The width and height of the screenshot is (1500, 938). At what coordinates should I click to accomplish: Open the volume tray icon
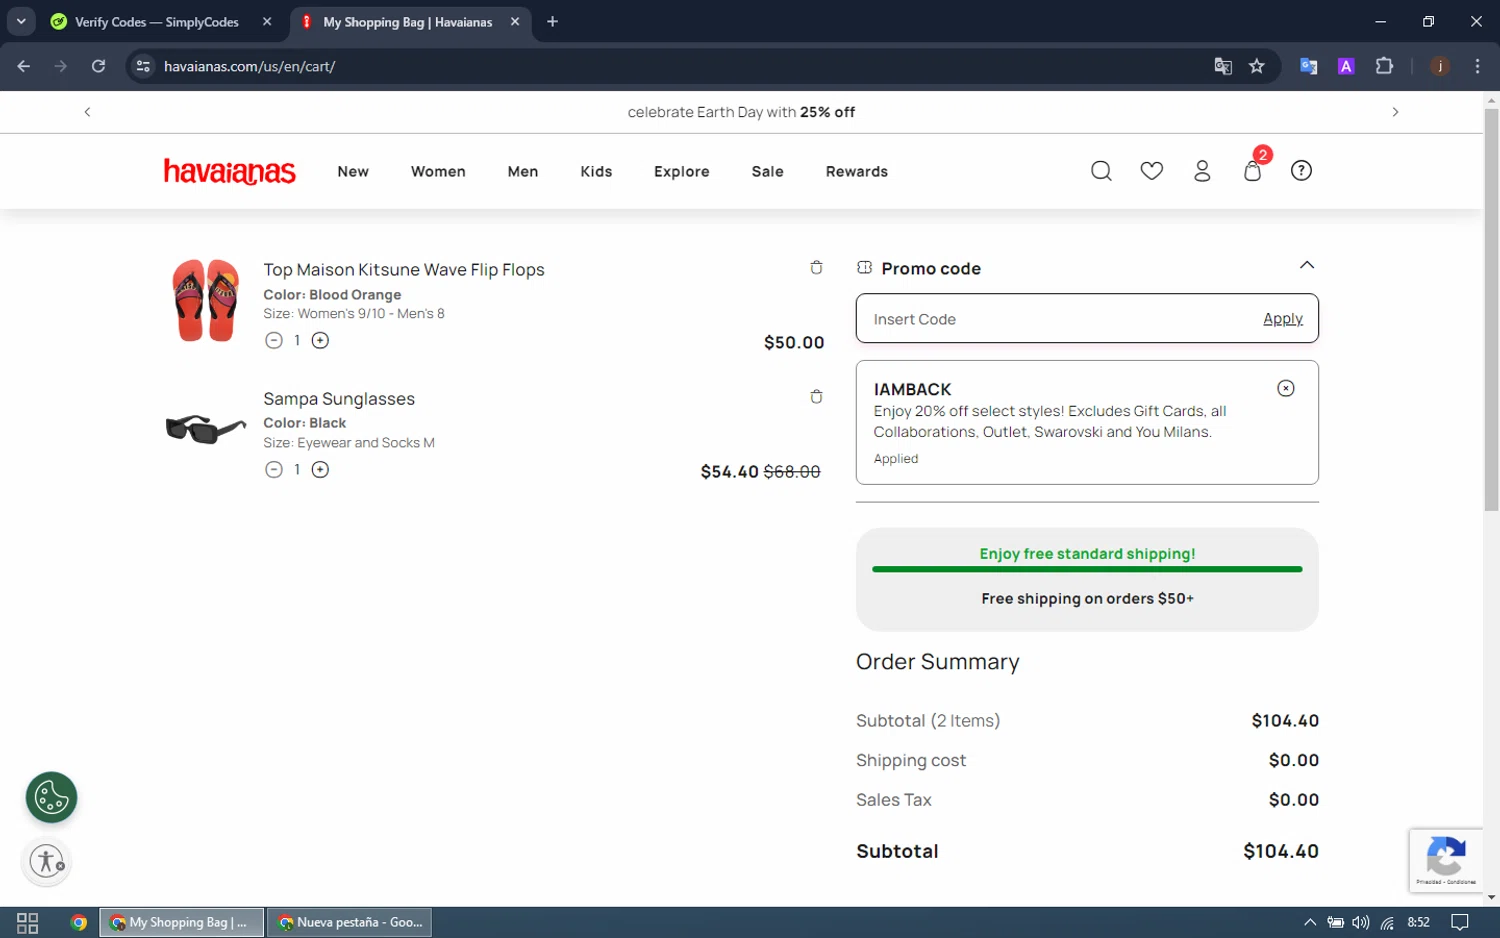pos(1360,922)
